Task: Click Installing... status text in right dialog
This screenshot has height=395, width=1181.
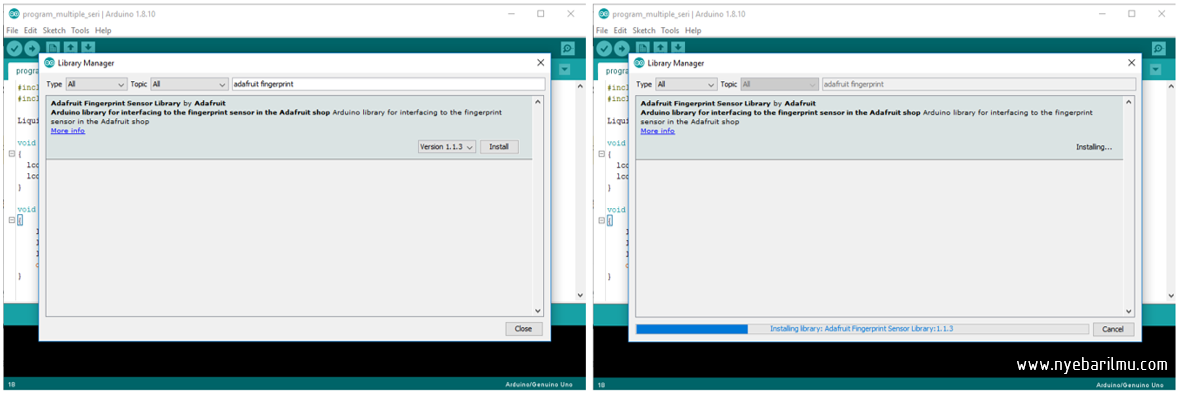Action: coord(1094,147)
